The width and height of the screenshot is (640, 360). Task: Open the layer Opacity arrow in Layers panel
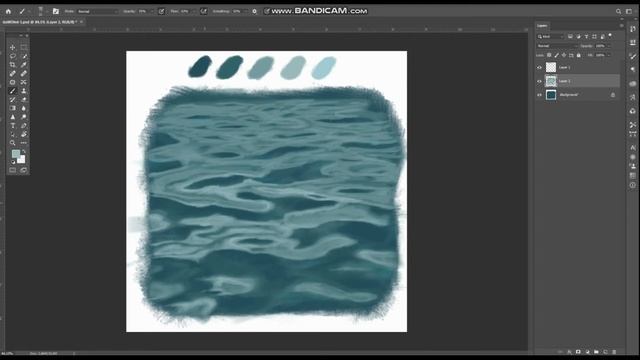(x=609, y=46)
